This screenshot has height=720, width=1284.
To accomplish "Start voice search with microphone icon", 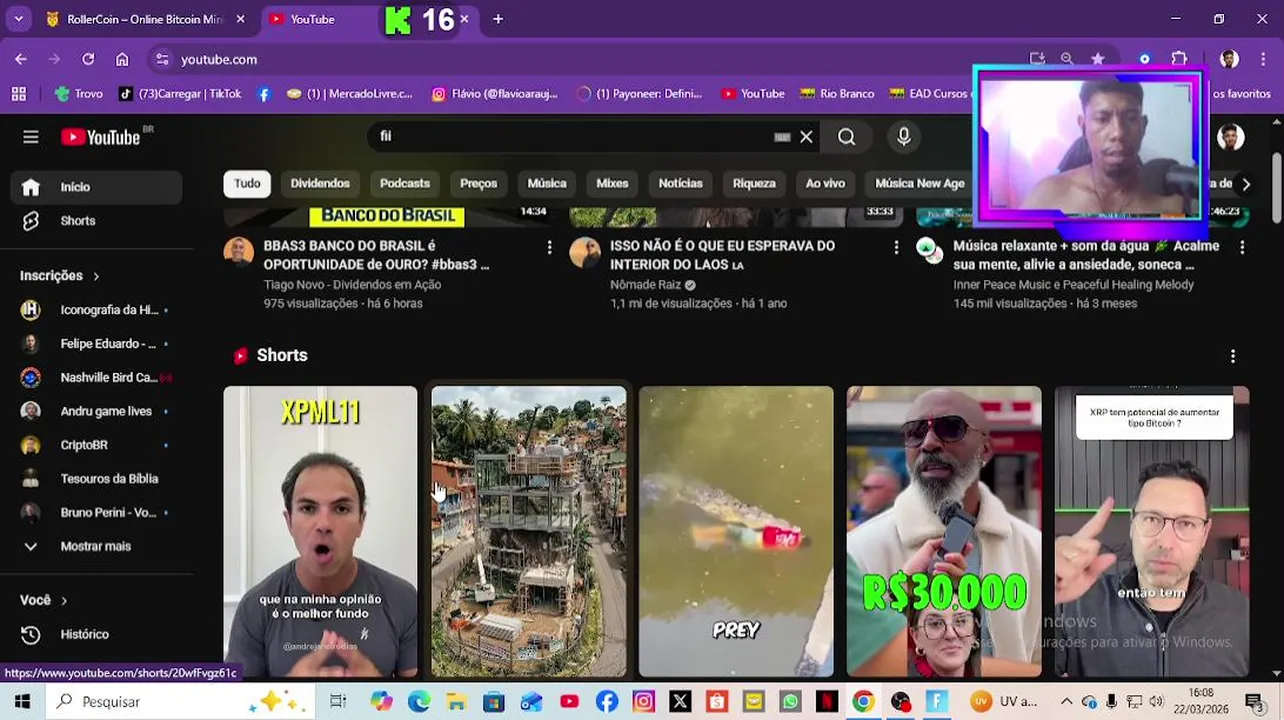I will point(904,137).
